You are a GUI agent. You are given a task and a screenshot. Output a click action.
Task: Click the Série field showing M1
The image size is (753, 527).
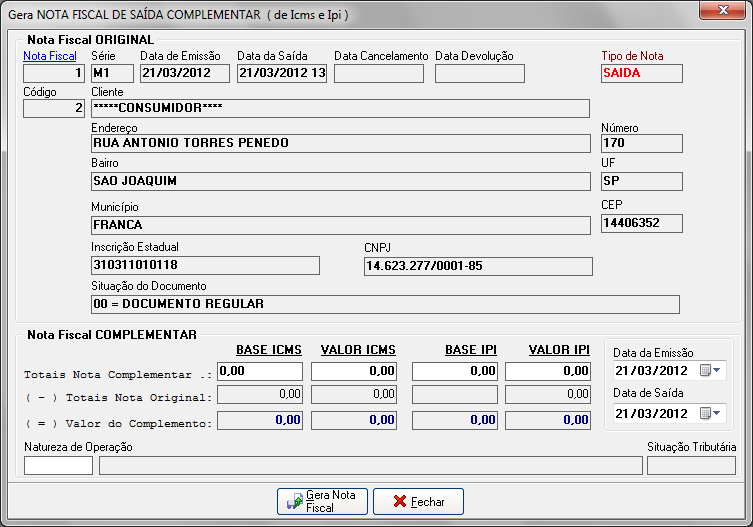(112, 74)
